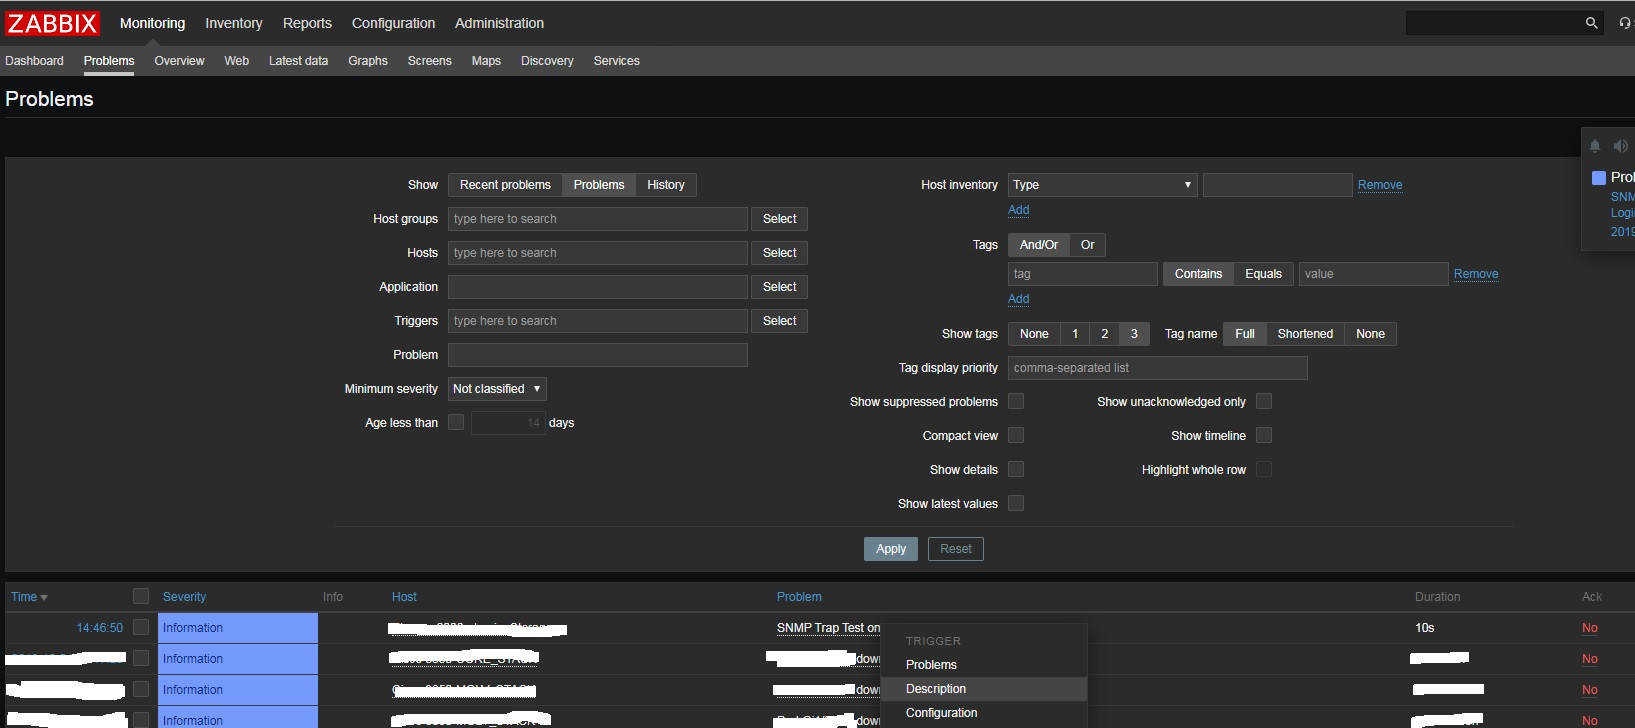Tick the Compact view checkbox
1635x728 pixels.
[1016, 436]
